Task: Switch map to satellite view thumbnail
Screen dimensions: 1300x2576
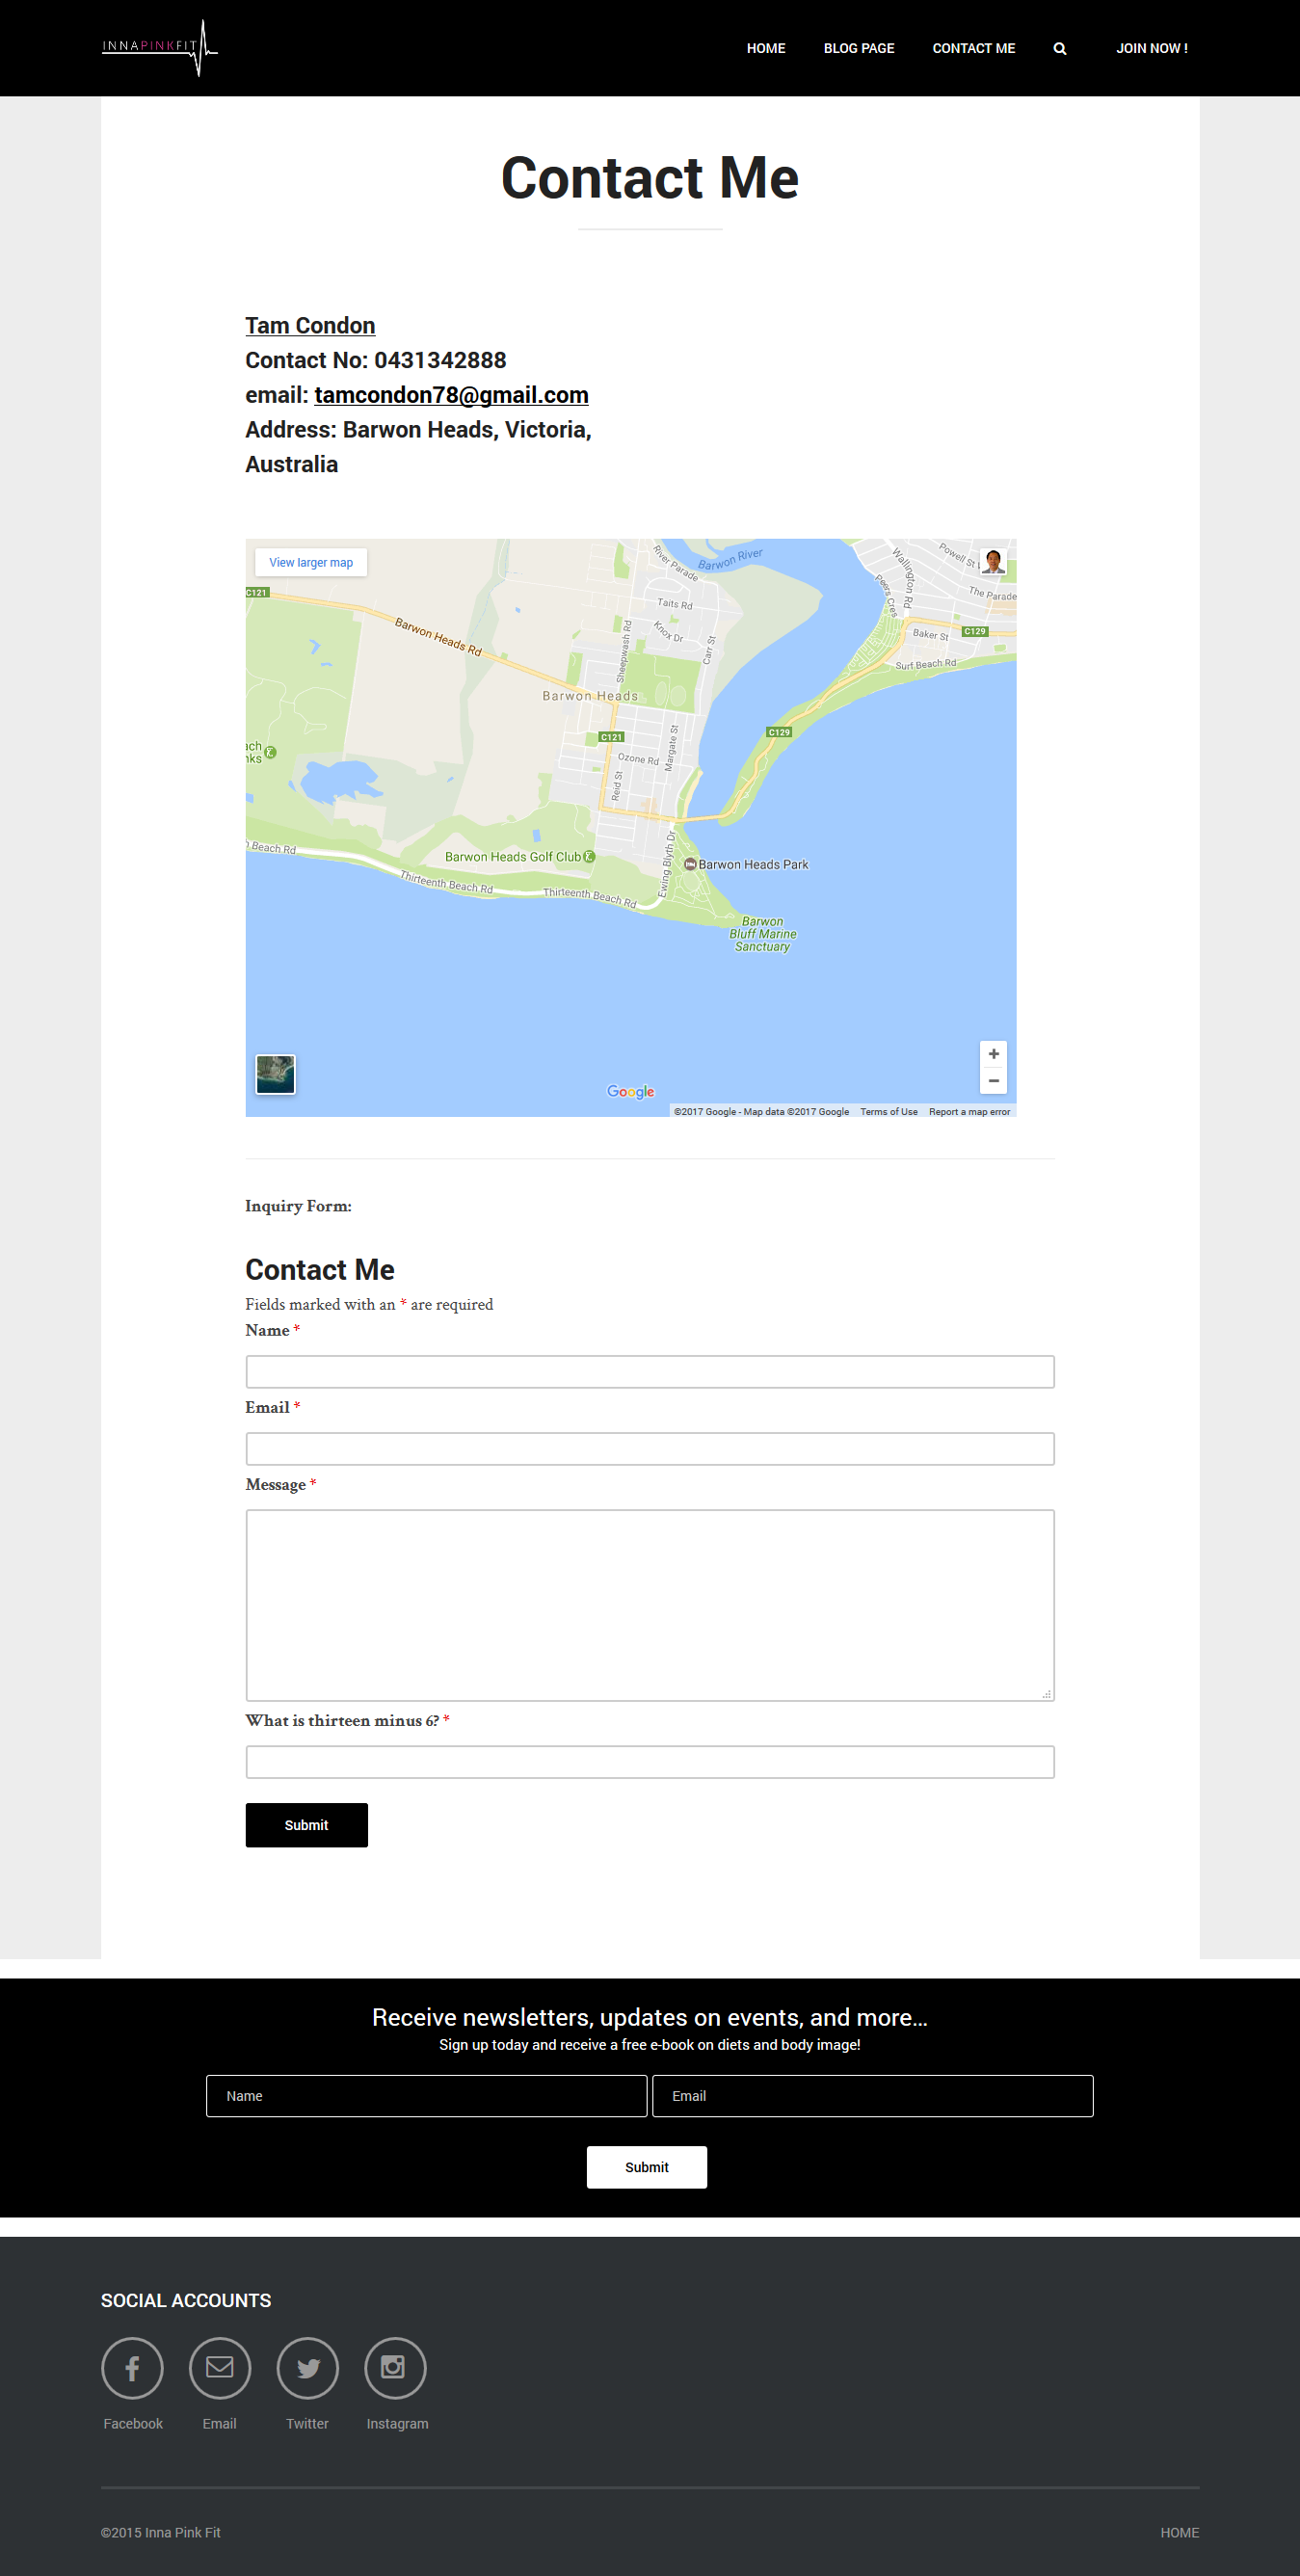Action: coord(275,1074)
